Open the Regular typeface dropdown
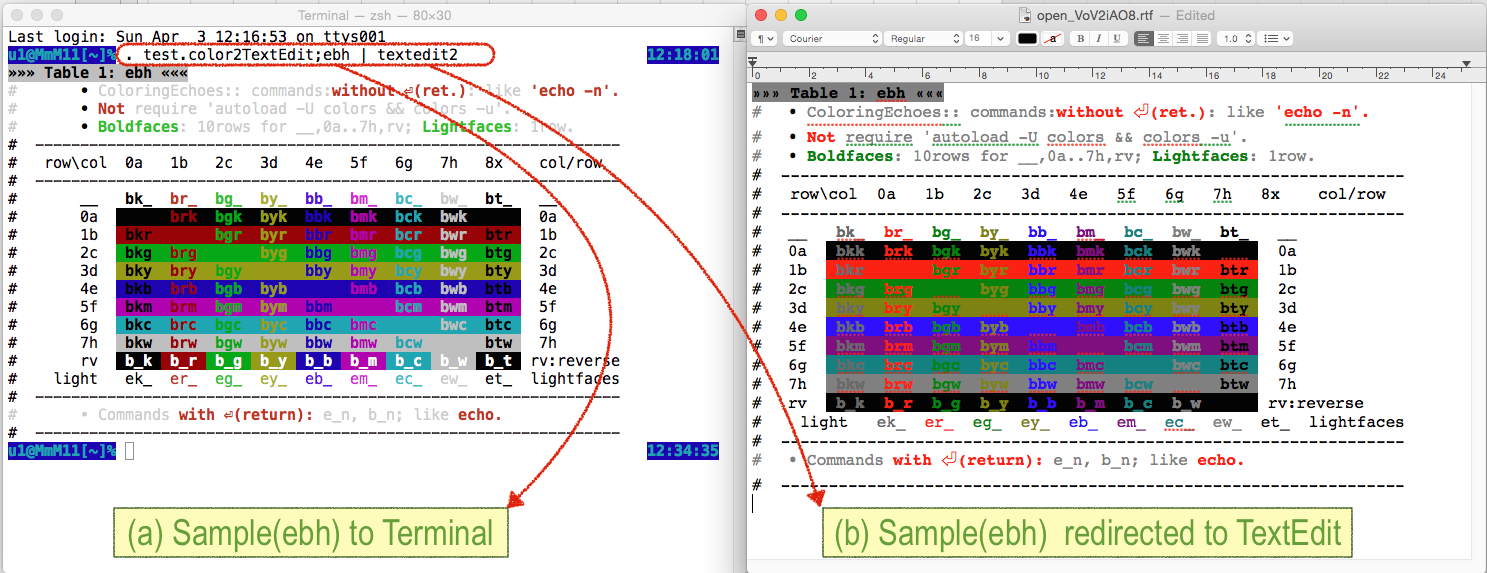 pos(923,39)
